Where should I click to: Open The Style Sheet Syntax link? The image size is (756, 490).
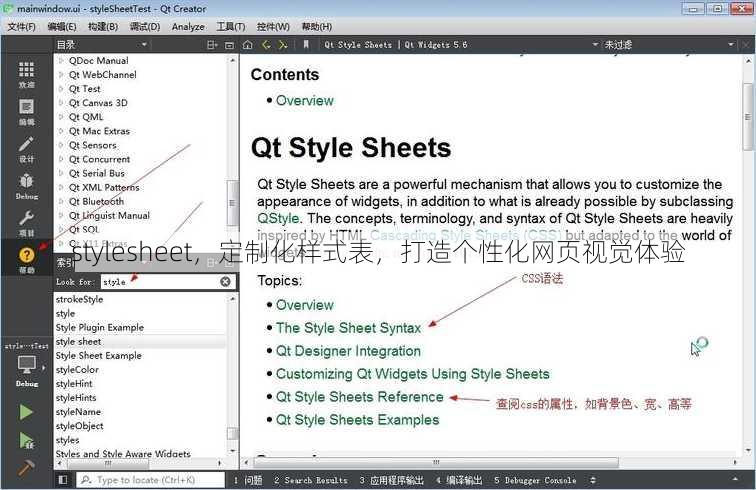coord(349,328)
